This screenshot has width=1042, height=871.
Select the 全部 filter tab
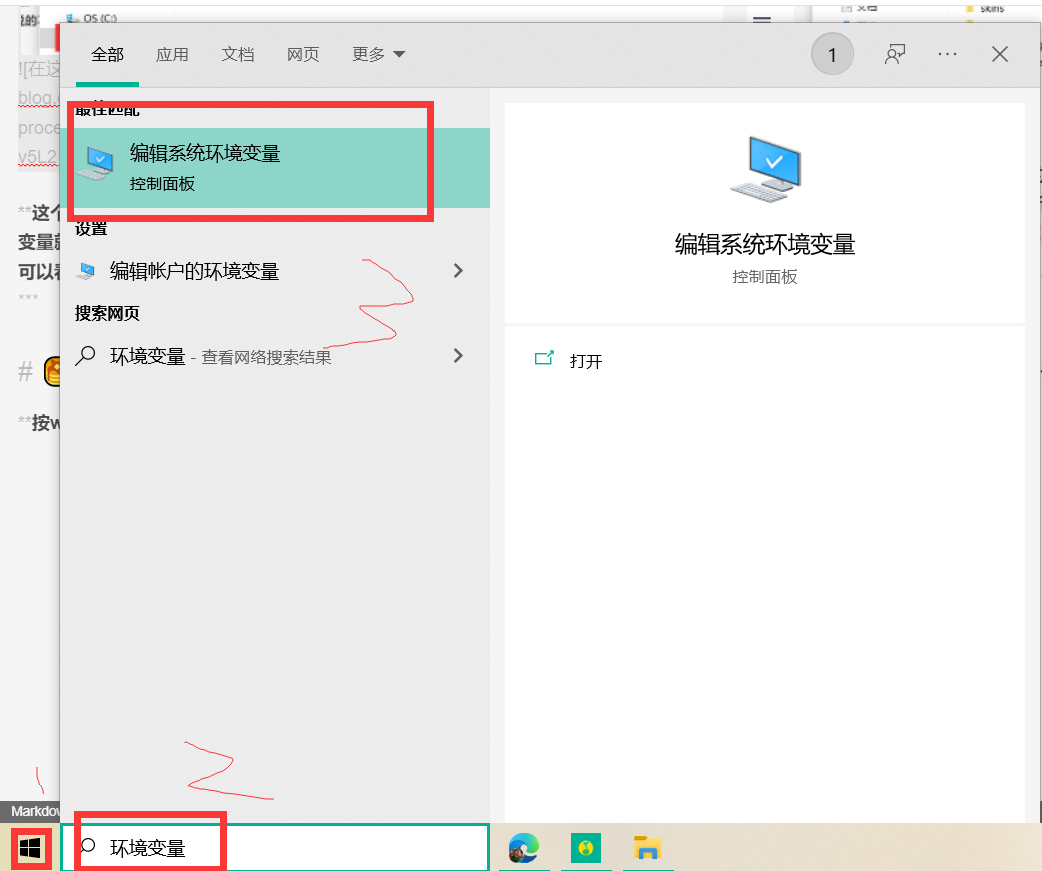(x=107, y=55)
